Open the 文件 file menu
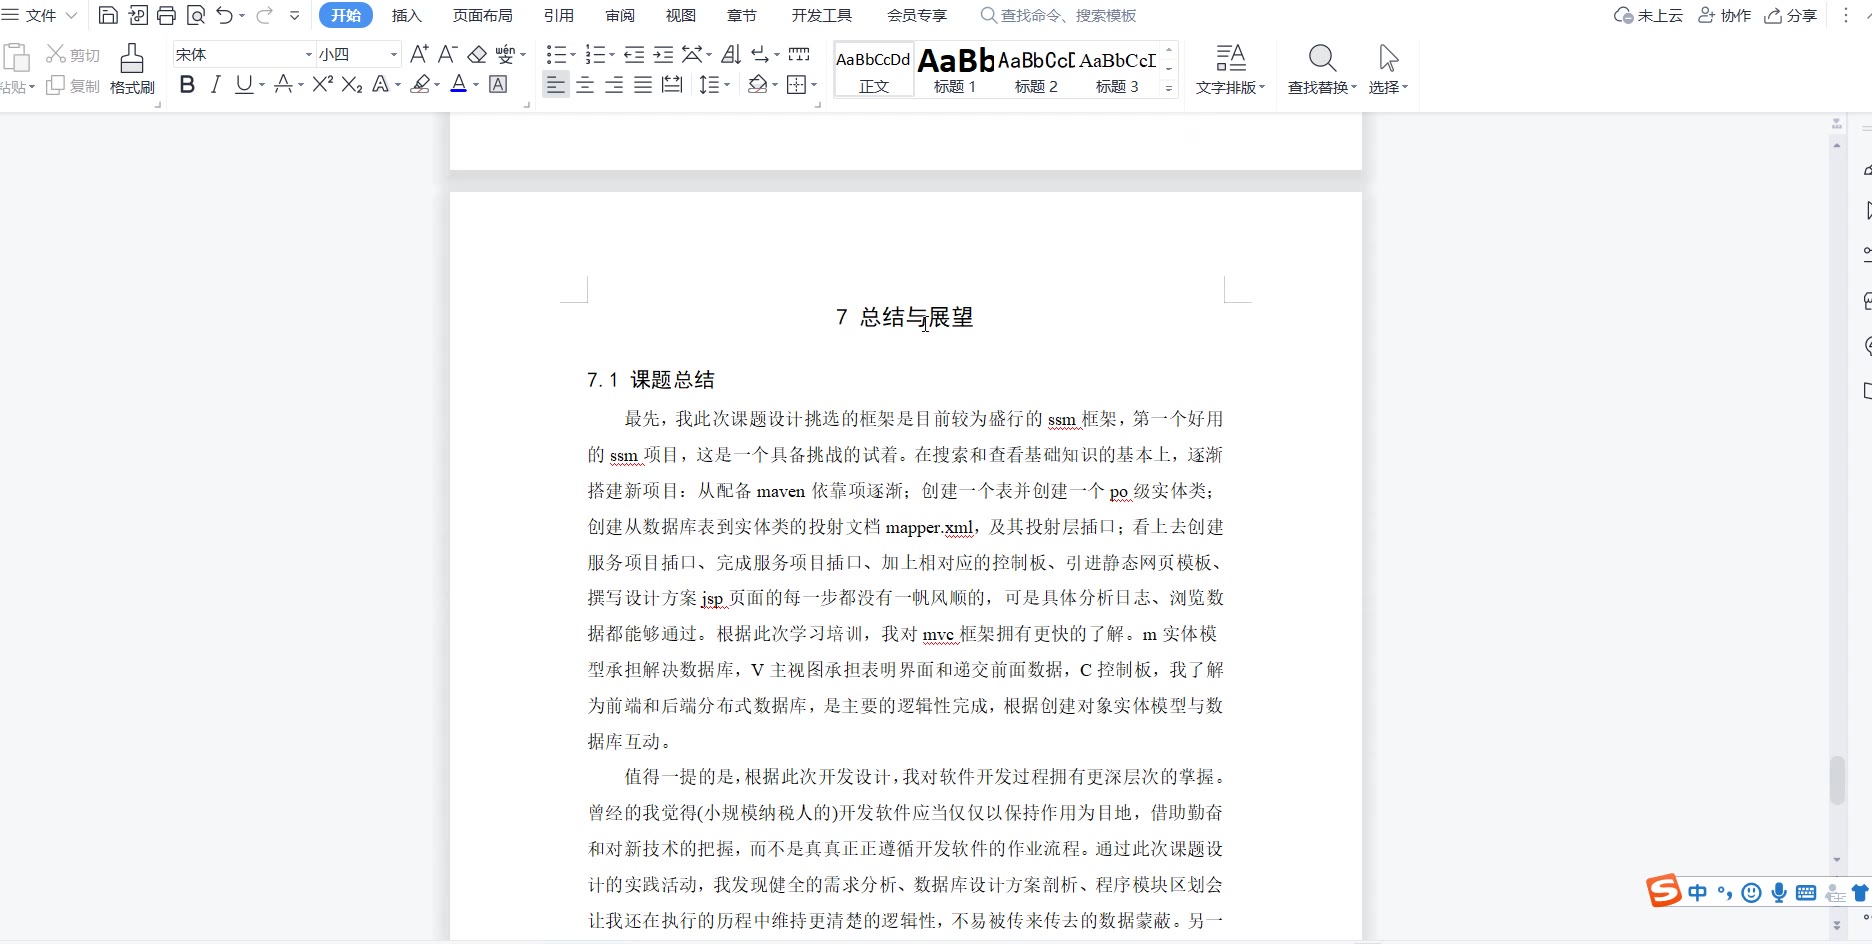This screenshot has width=1872, height=944. coord(40,15)
